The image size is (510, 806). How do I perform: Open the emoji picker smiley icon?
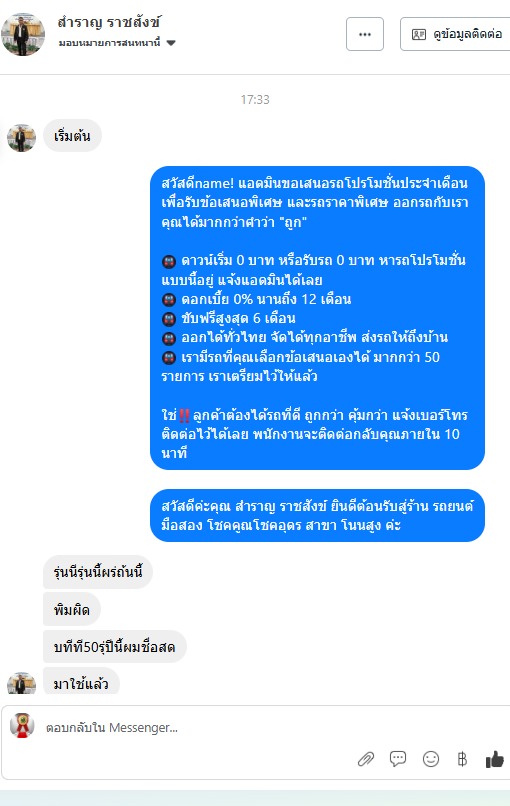click(x=431, y=759)
